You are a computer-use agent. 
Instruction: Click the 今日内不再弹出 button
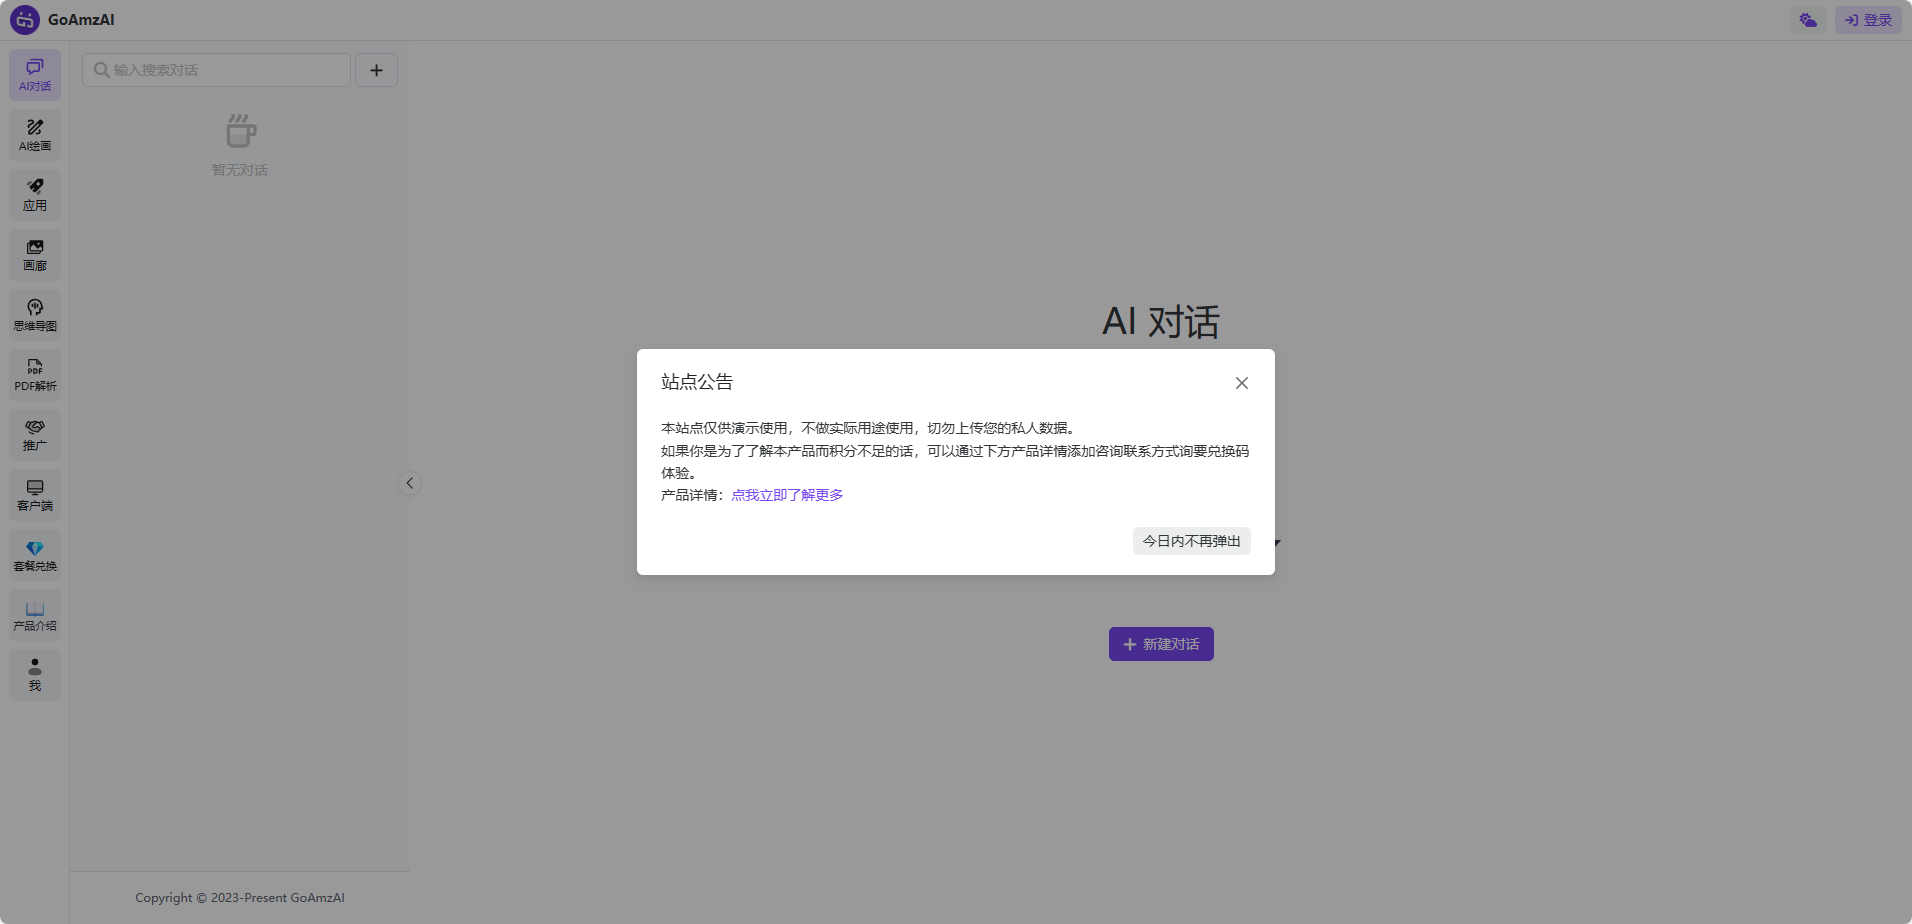pos(1191,541)
